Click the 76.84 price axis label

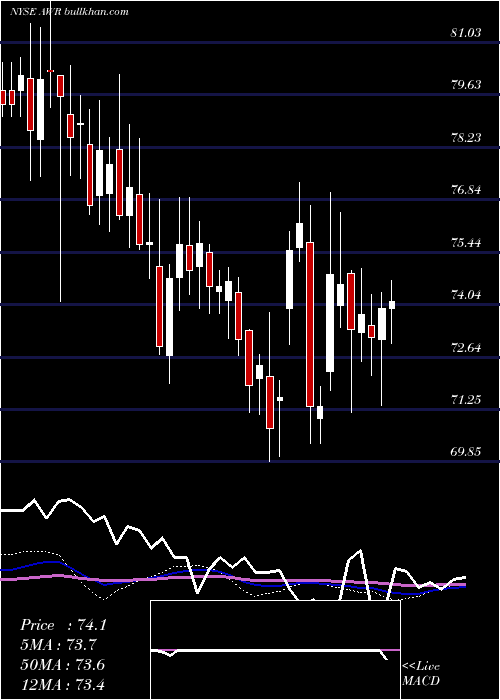[466, 190]
